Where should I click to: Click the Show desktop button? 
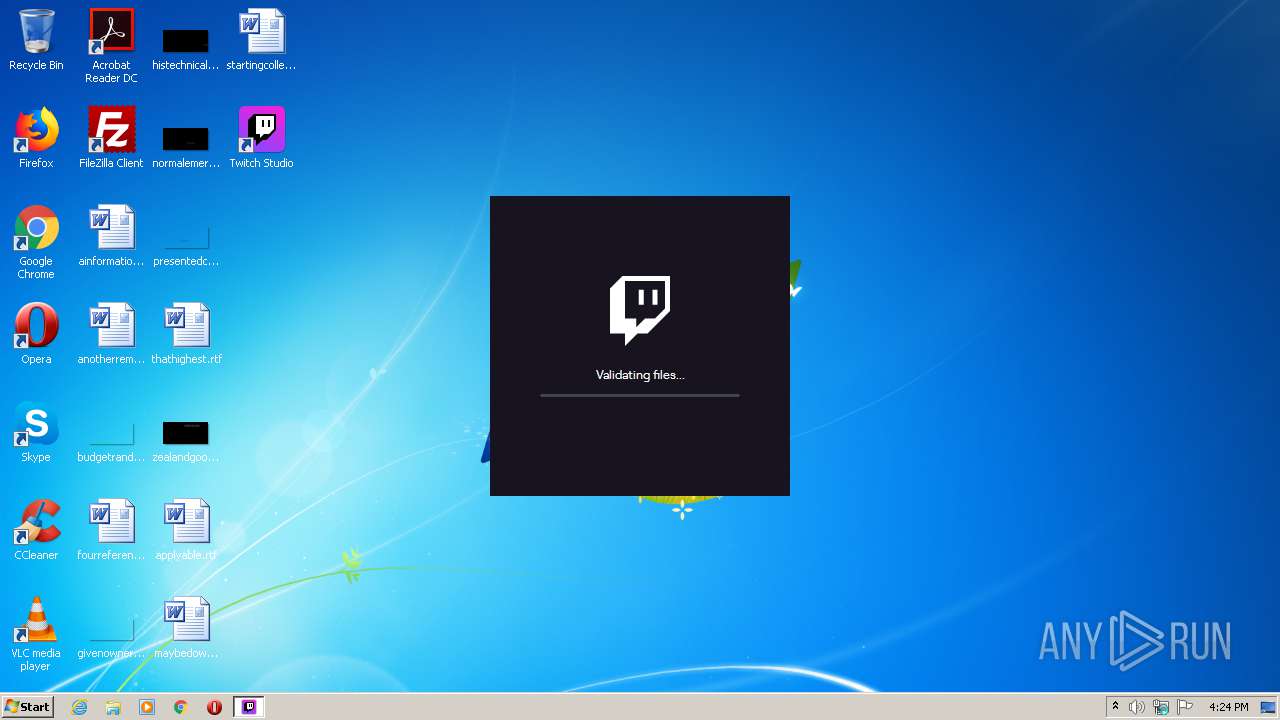(x=1270, y=707)
